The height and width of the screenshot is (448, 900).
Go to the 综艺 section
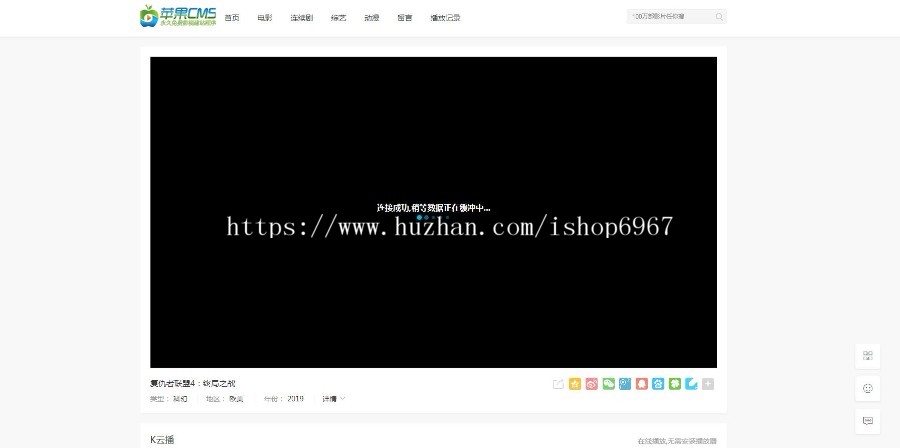pyautogui.click(x=339, y=18)
